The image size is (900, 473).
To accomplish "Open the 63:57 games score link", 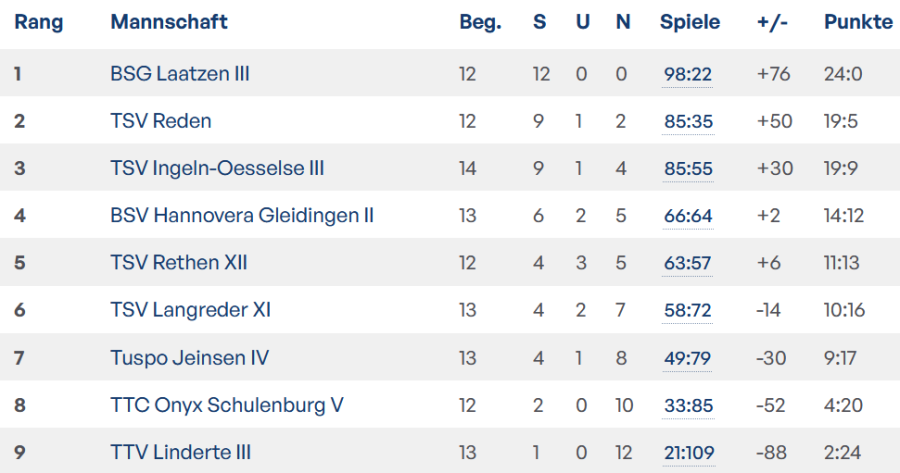I will pyautogui.click(x=688, y=264).
